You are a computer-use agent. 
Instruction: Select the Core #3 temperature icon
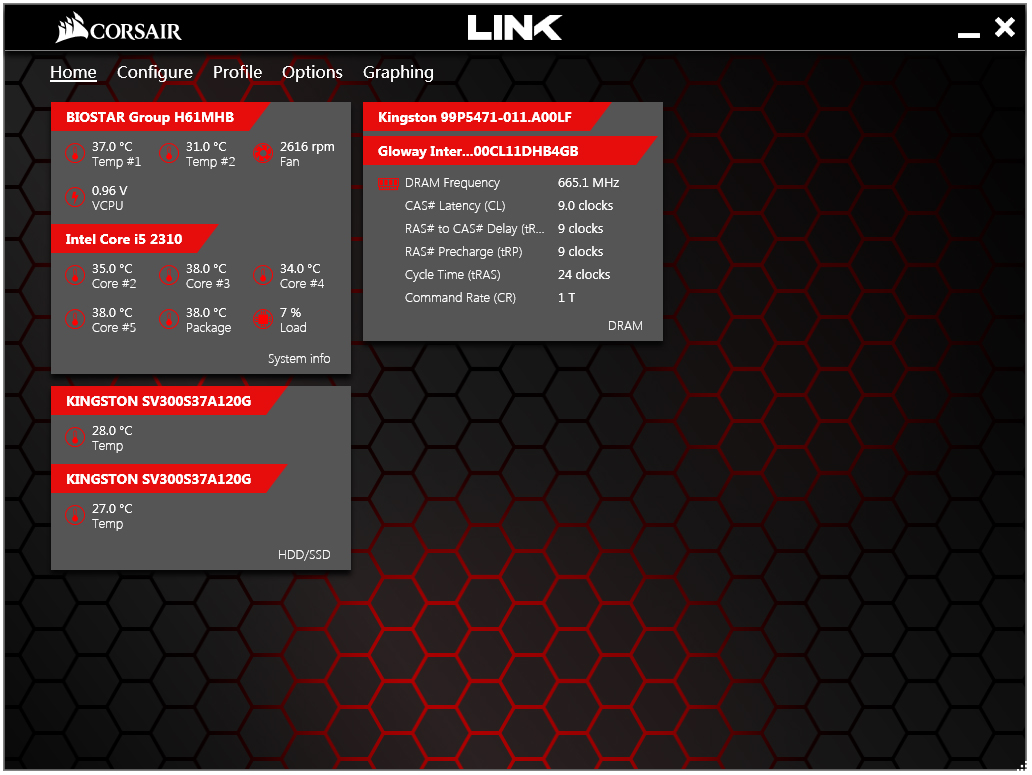point(169,274)
